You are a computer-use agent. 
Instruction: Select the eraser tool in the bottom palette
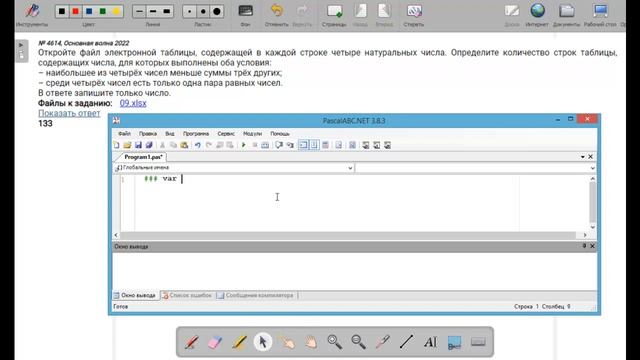click(x=215, y=342)
